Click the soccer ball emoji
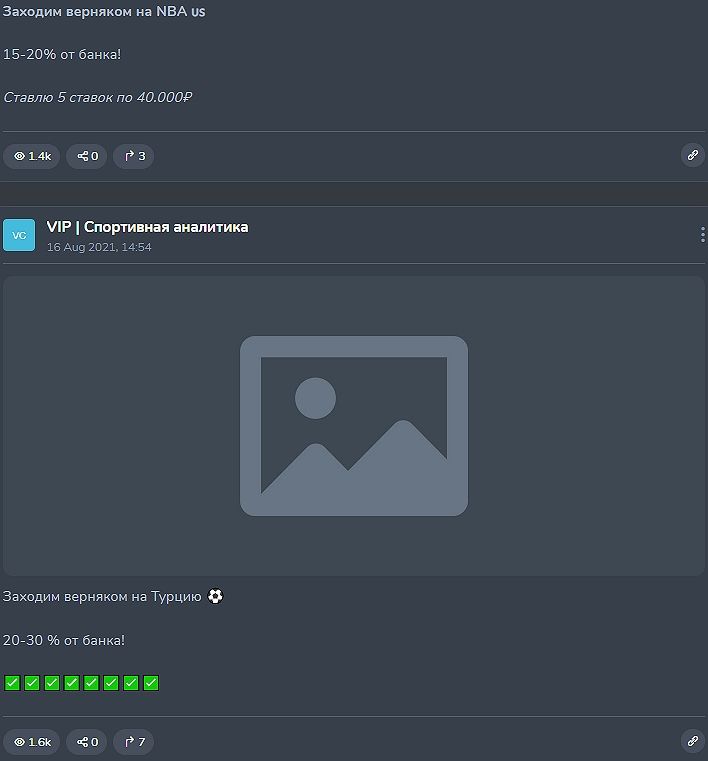Screen dimensions: 708x761 pos(215,596)
